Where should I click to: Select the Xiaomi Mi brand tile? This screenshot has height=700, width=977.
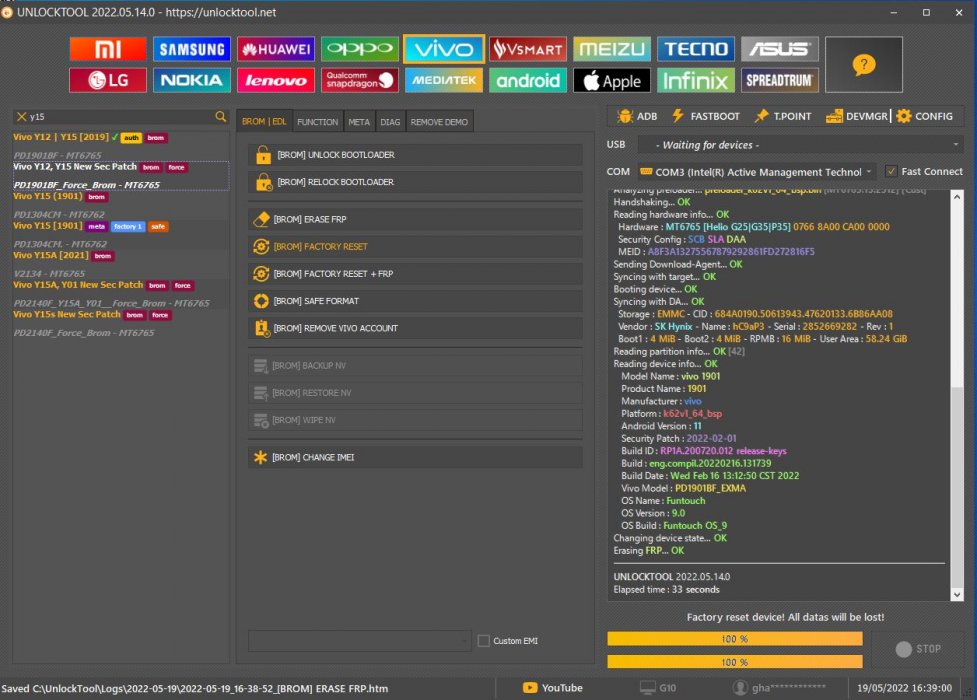(108, 49)
